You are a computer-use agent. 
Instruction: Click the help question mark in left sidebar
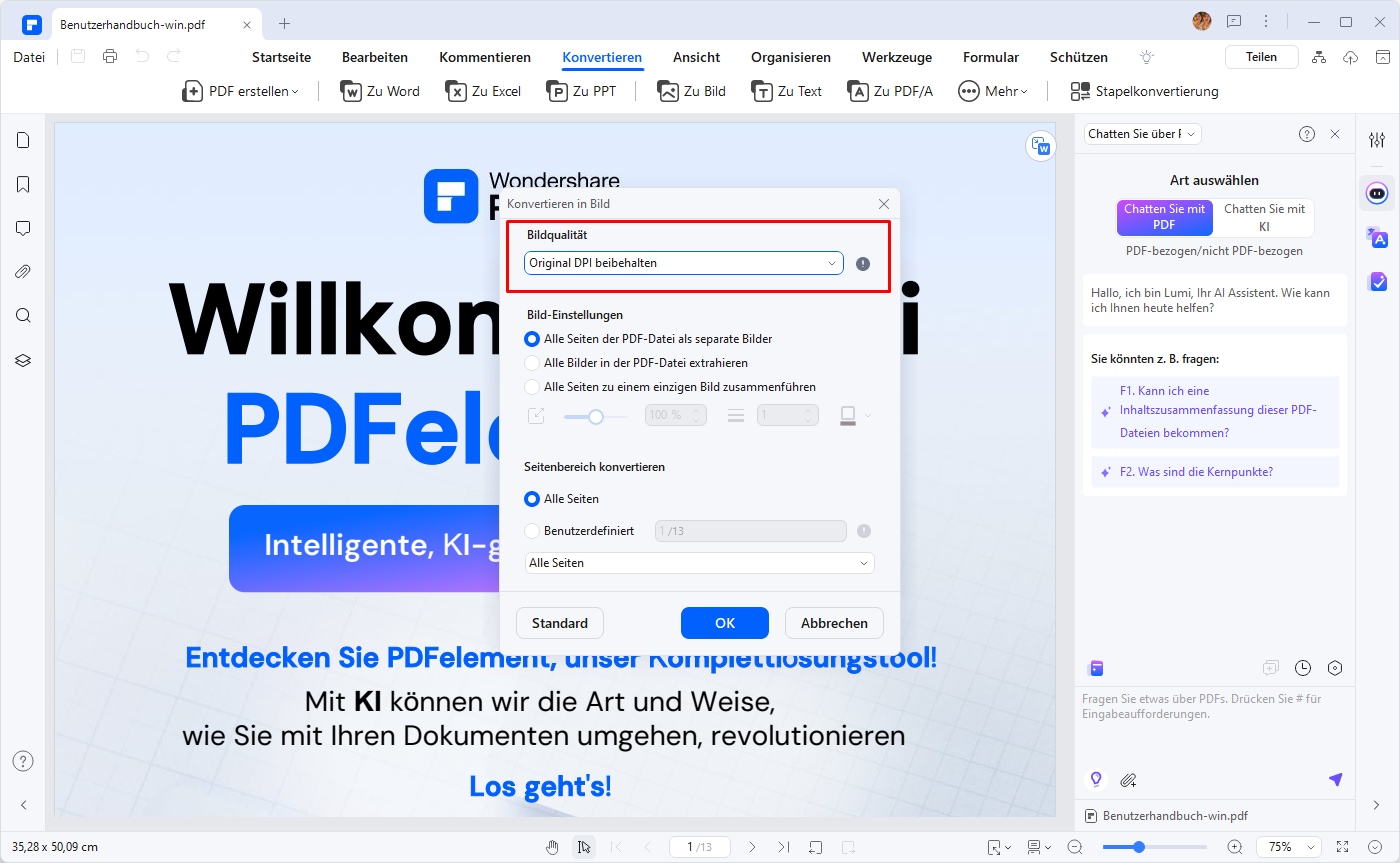point(23,761)
